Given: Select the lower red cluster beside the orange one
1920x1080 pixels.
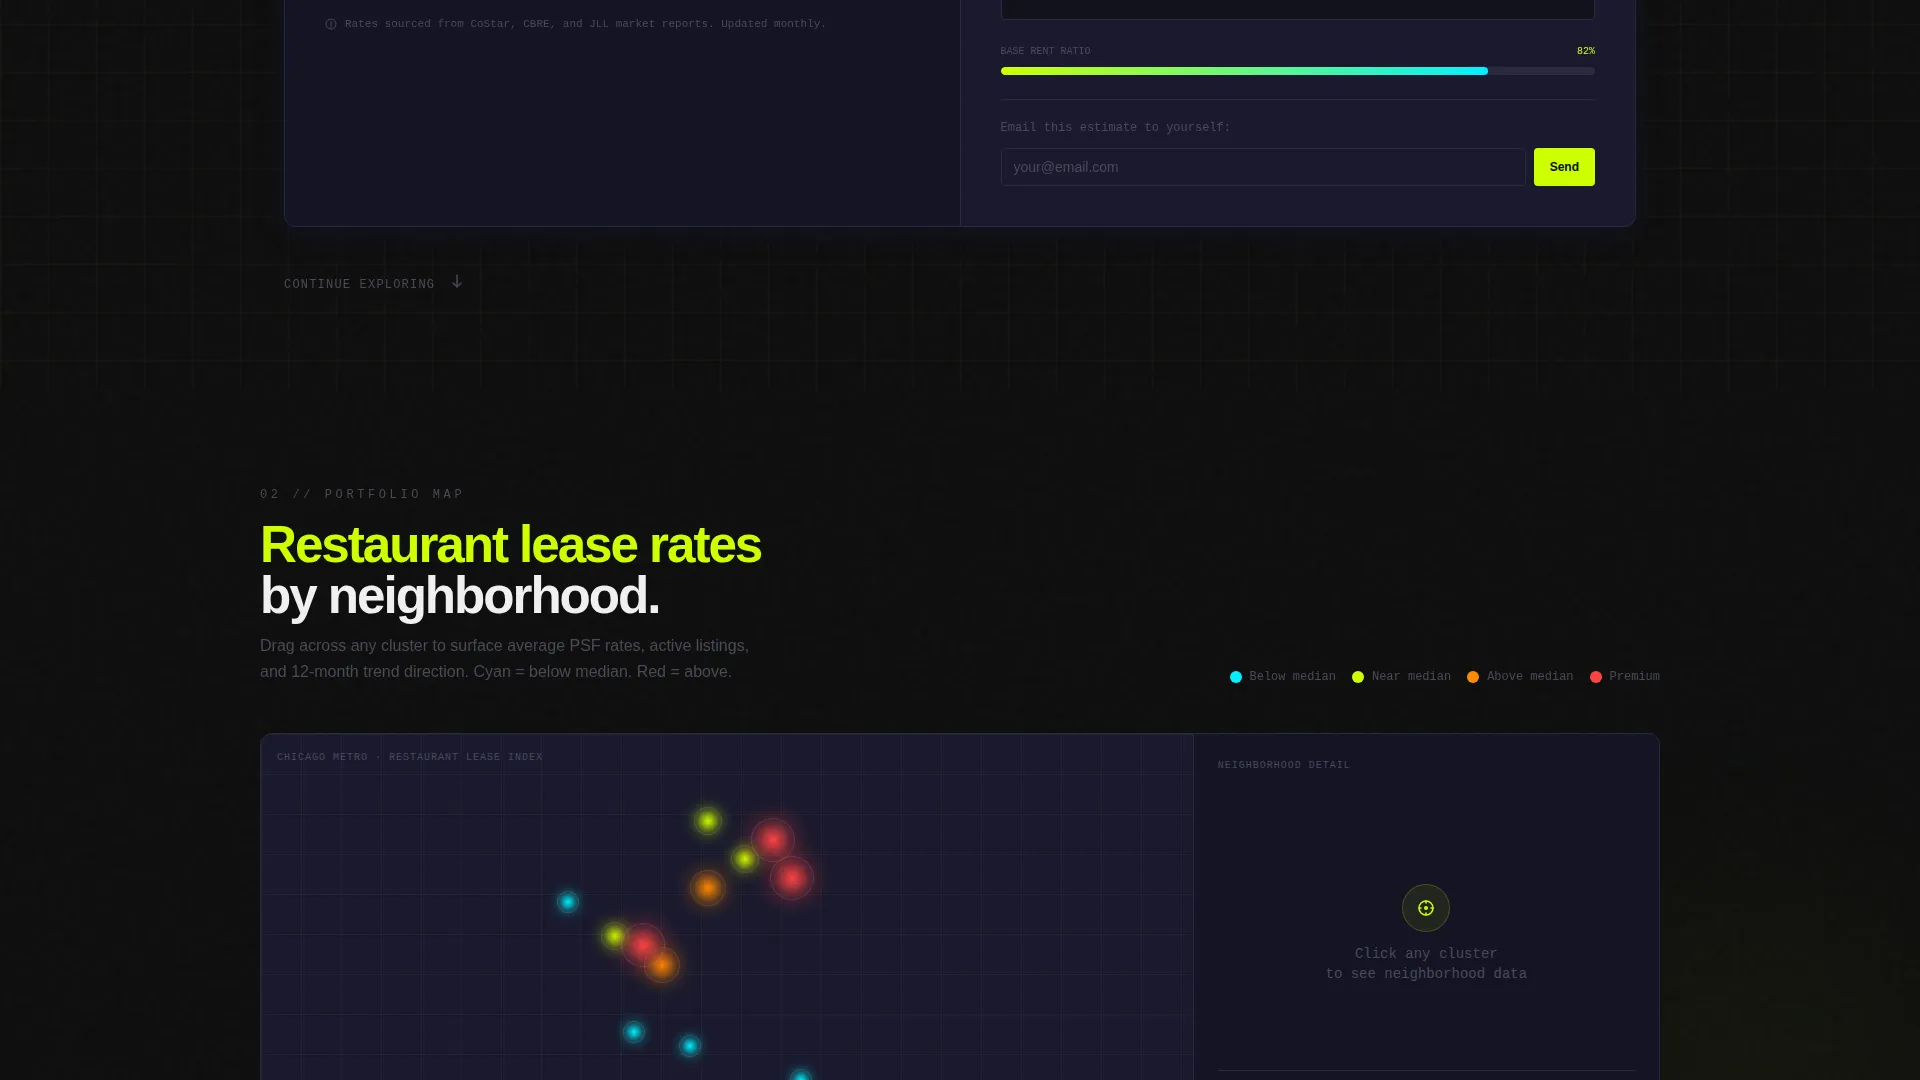Looking at the screenshot, I should 643,945.
